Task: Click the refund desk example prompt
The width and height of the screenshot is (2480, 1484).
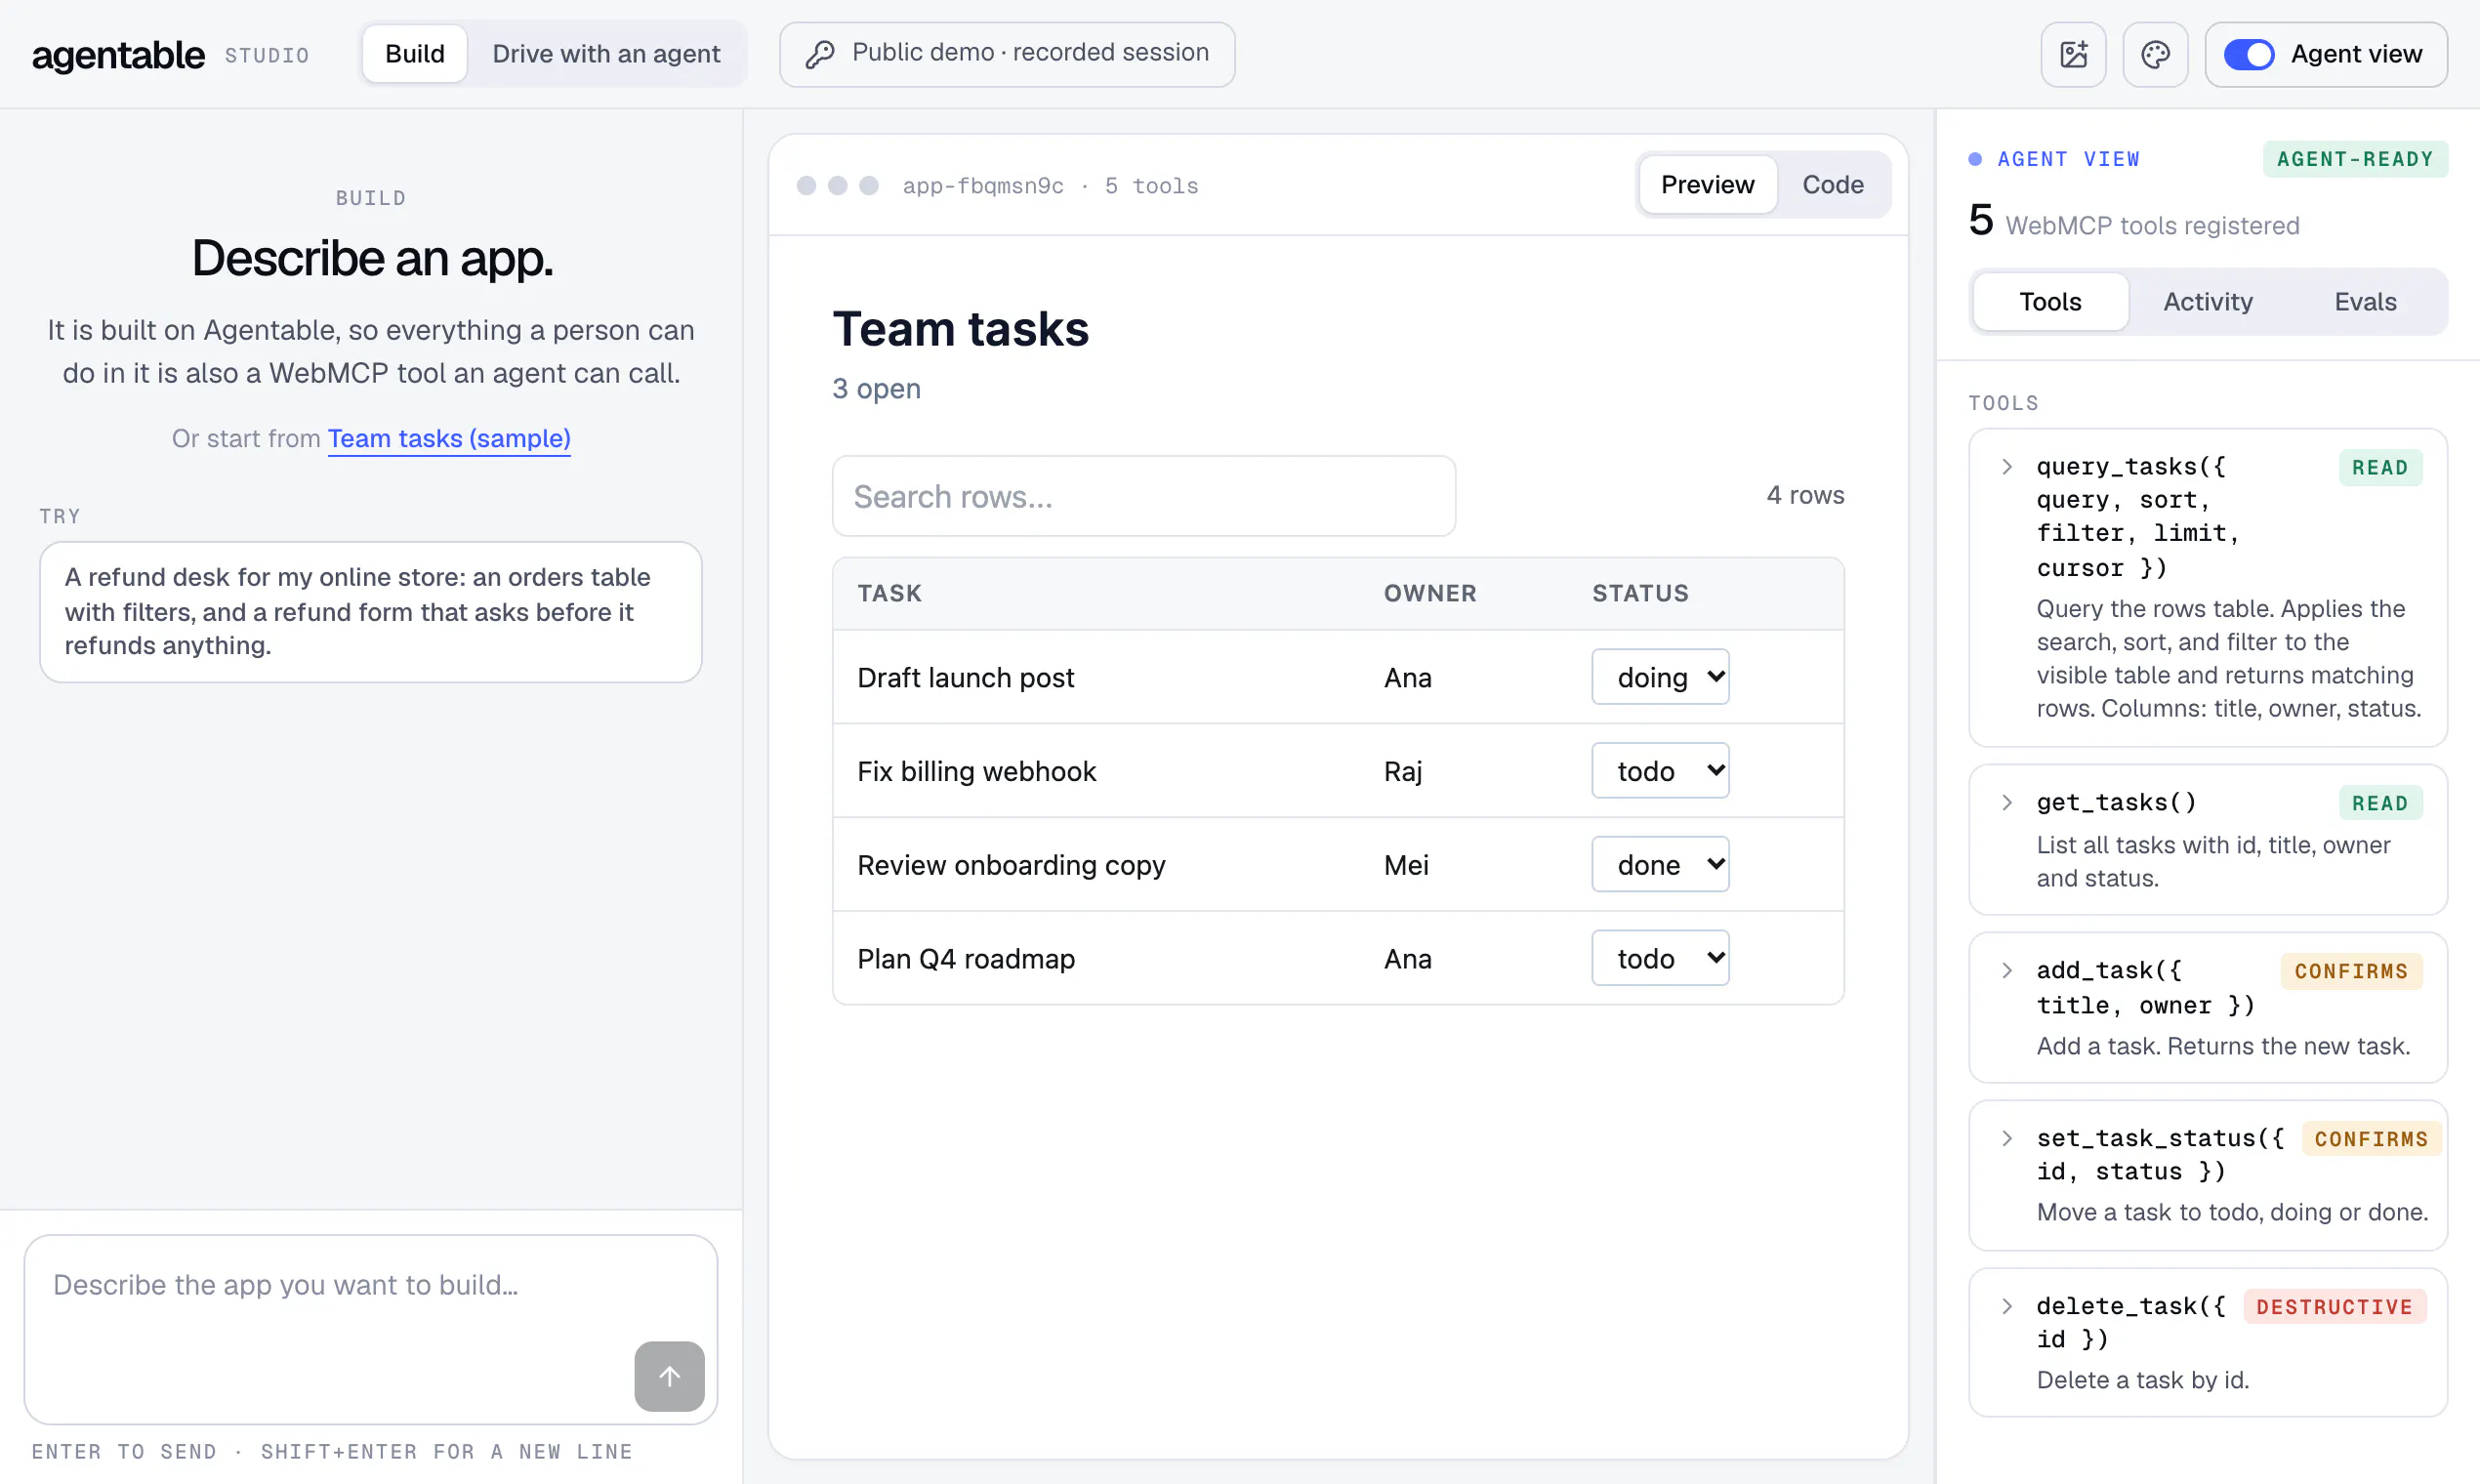Action: pyautogui.click(x=371, y=612)
